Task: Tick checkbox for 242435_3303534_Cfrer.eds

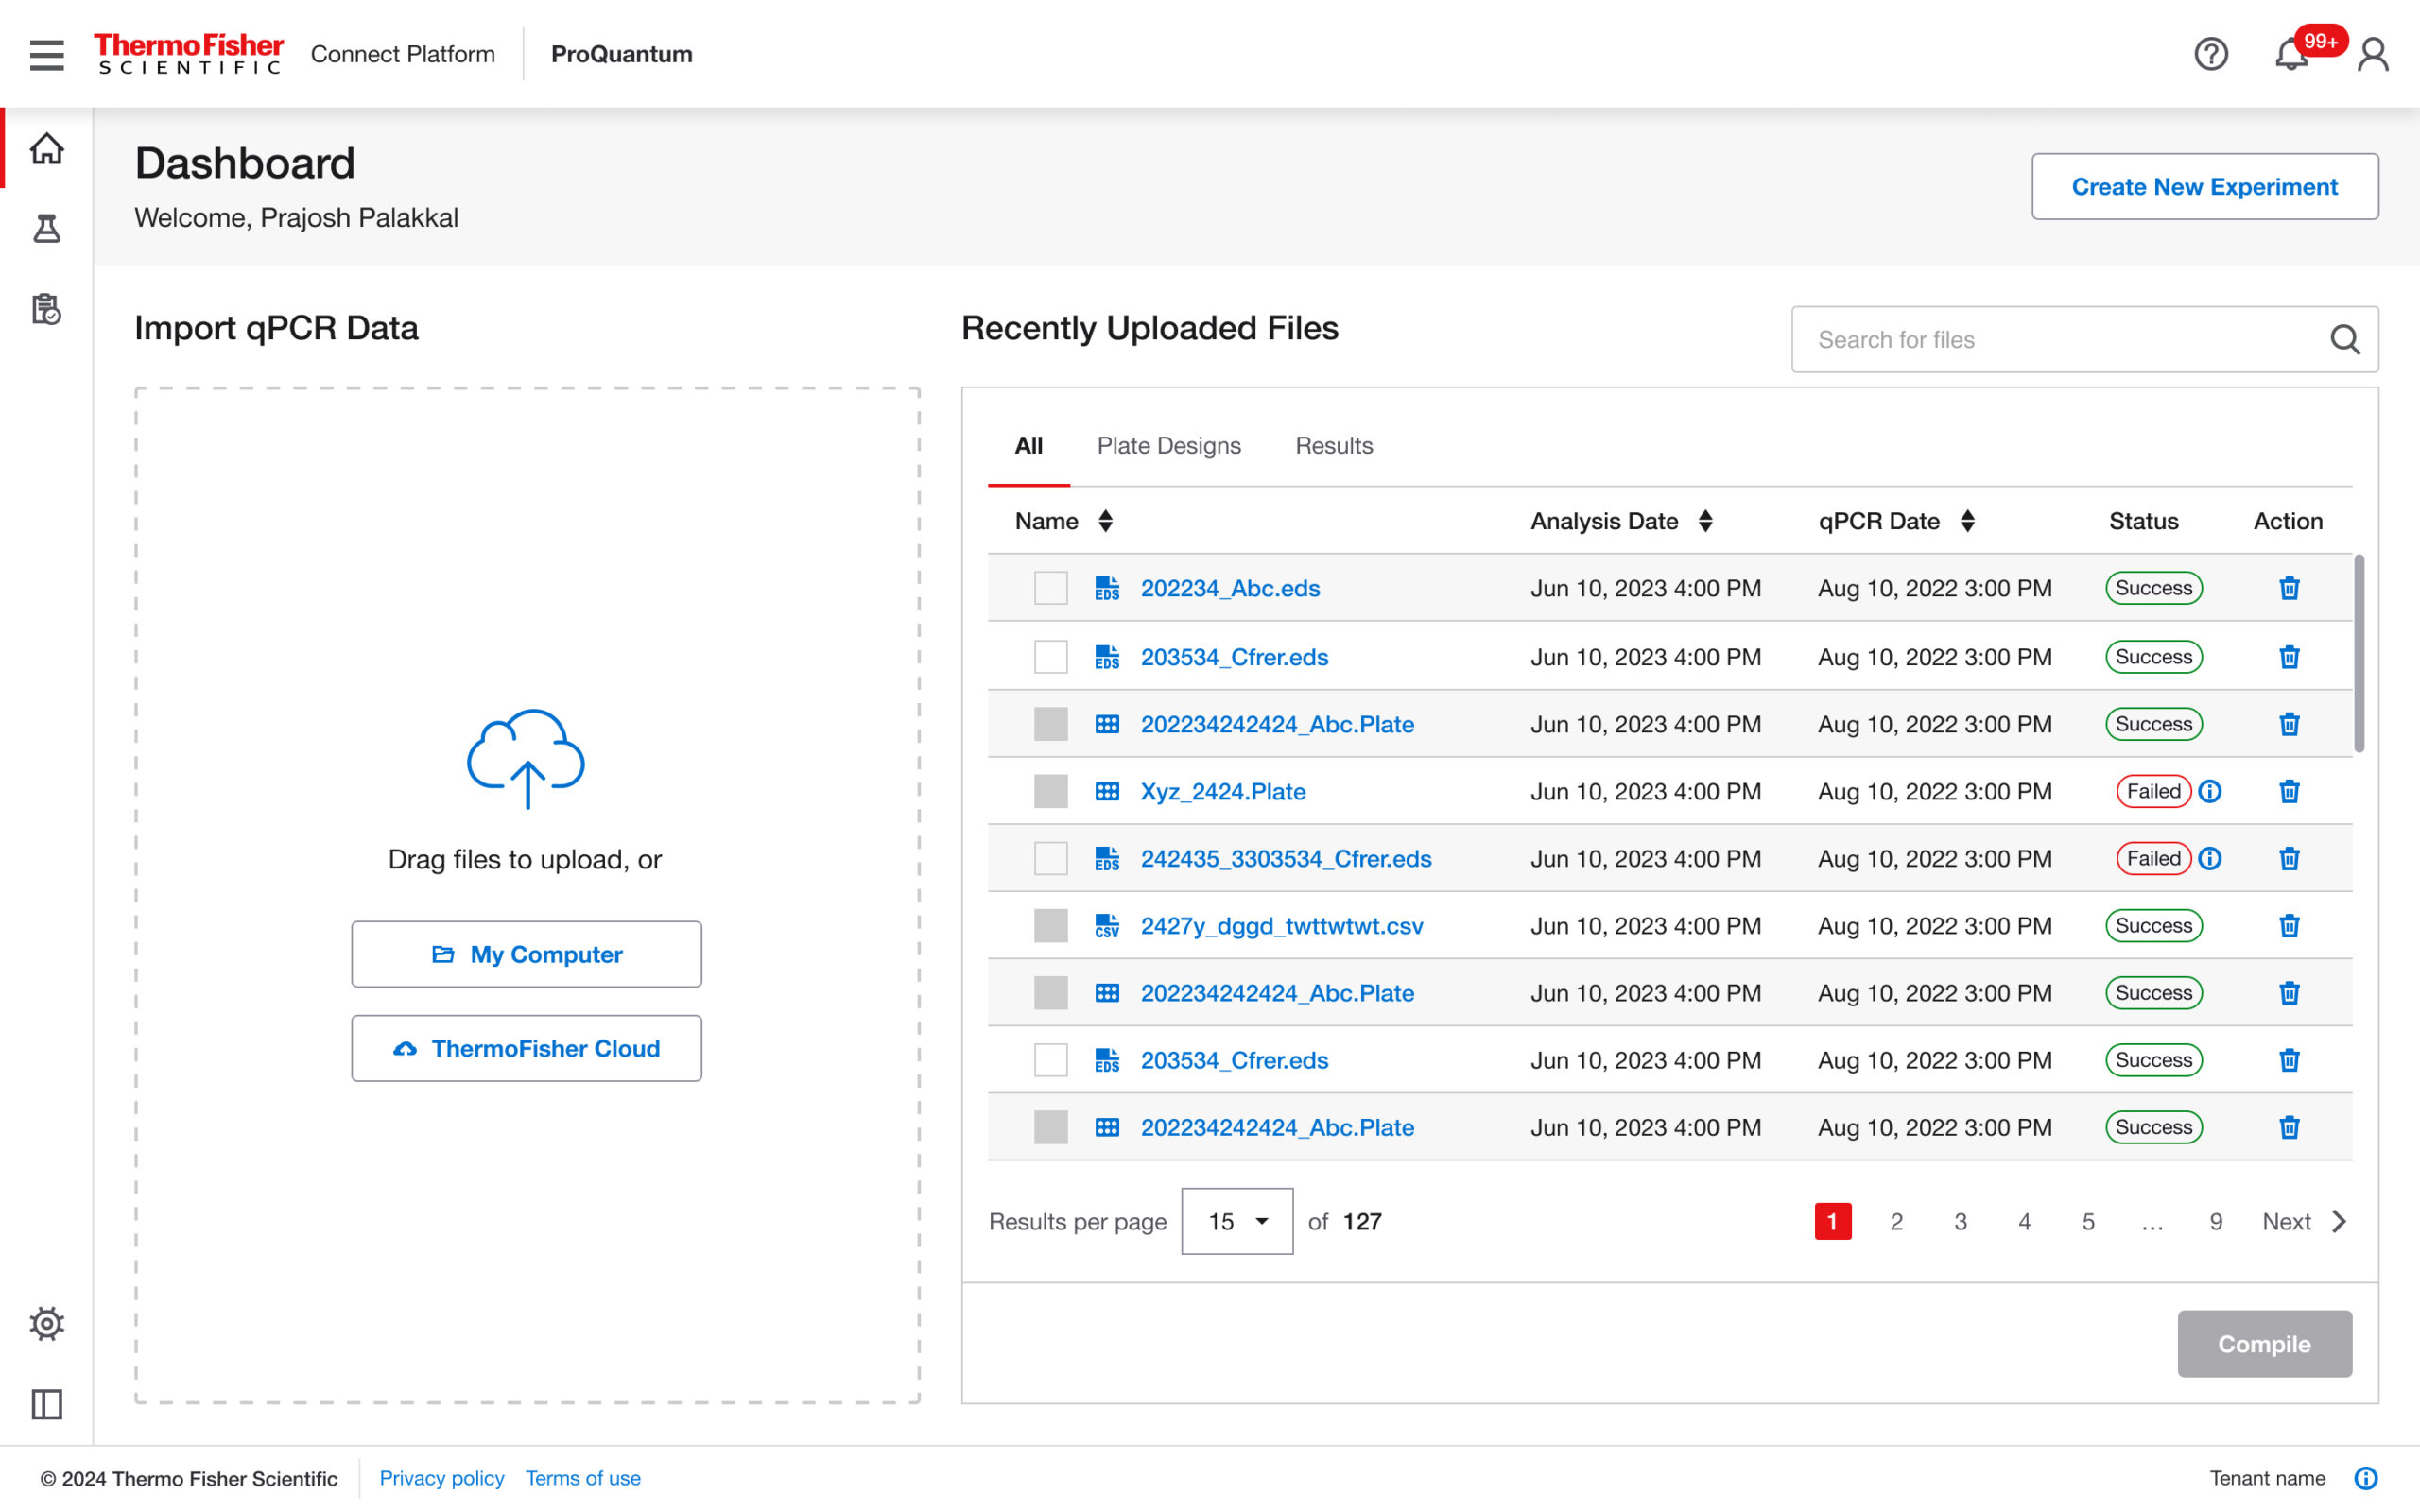Action: click(x=1050, y=858)
